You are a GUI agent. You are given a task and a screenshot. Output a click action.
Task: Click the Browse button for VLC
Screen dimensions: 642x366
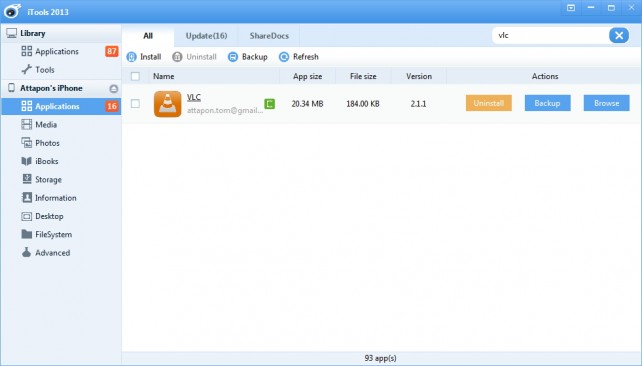[606, 103]
